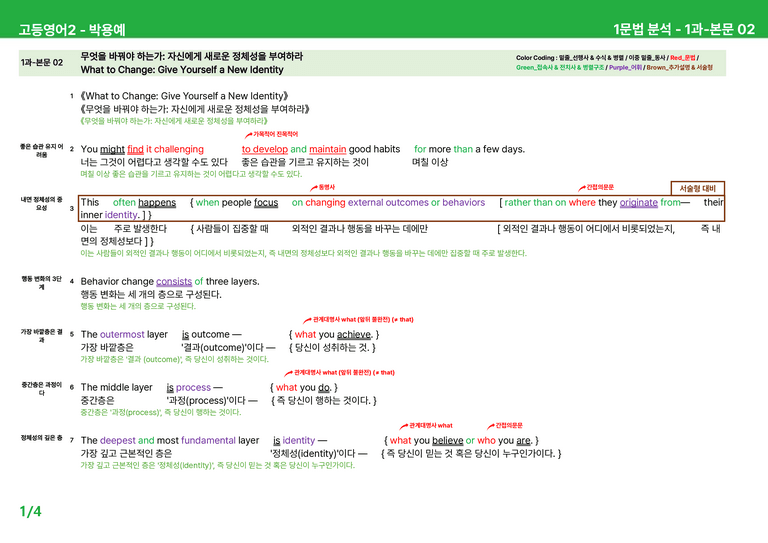Click the translation "좋은 습관을 기르고 유지하는 것이"
The width and height of the screenshot is (768, 543).
[x=305, y=162]
